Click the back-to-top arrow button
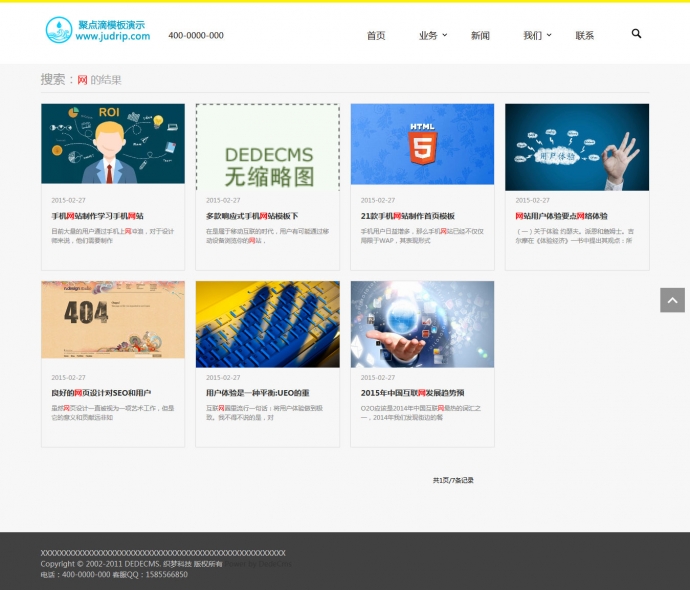Image resolution: width=690 pixels, height=590 pixels. [x=672, y=300]
